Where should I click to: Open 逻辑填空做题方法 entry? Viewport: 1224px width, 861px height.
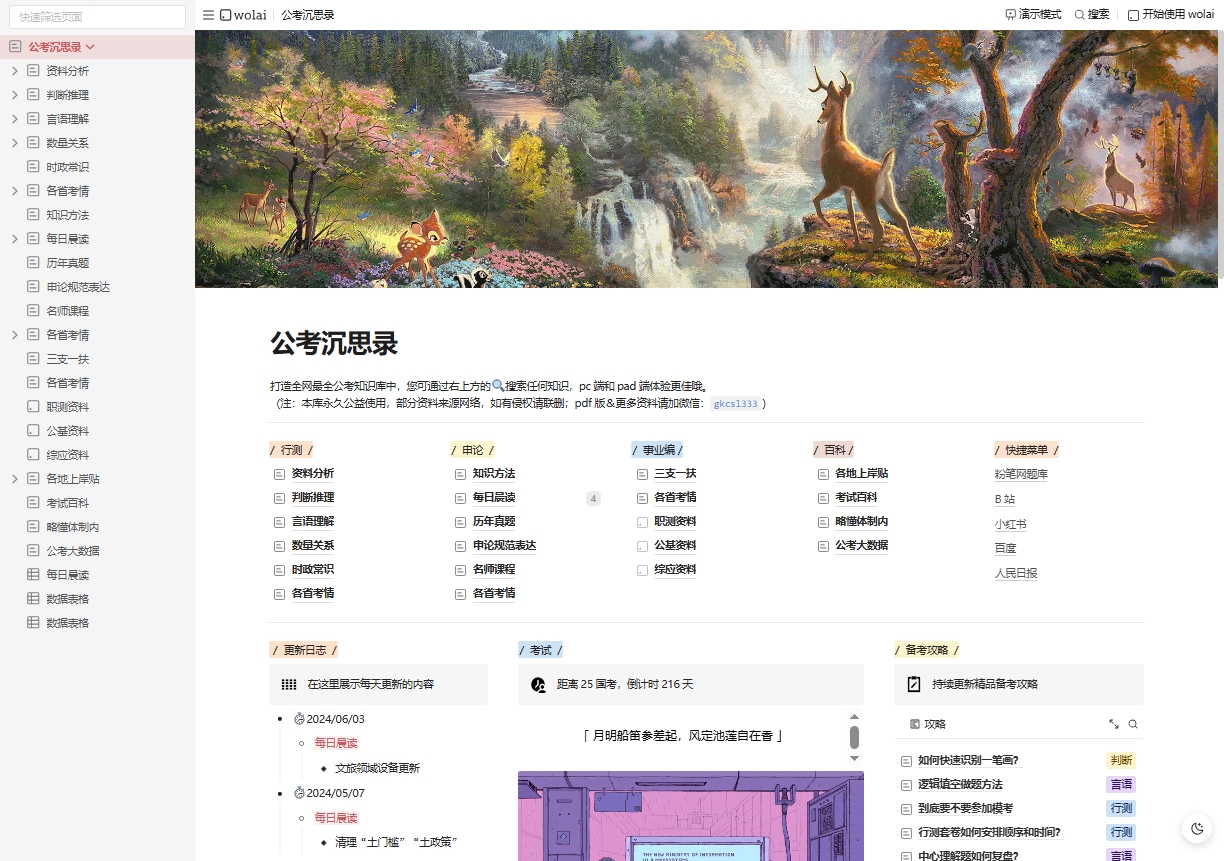click(960, 785)
